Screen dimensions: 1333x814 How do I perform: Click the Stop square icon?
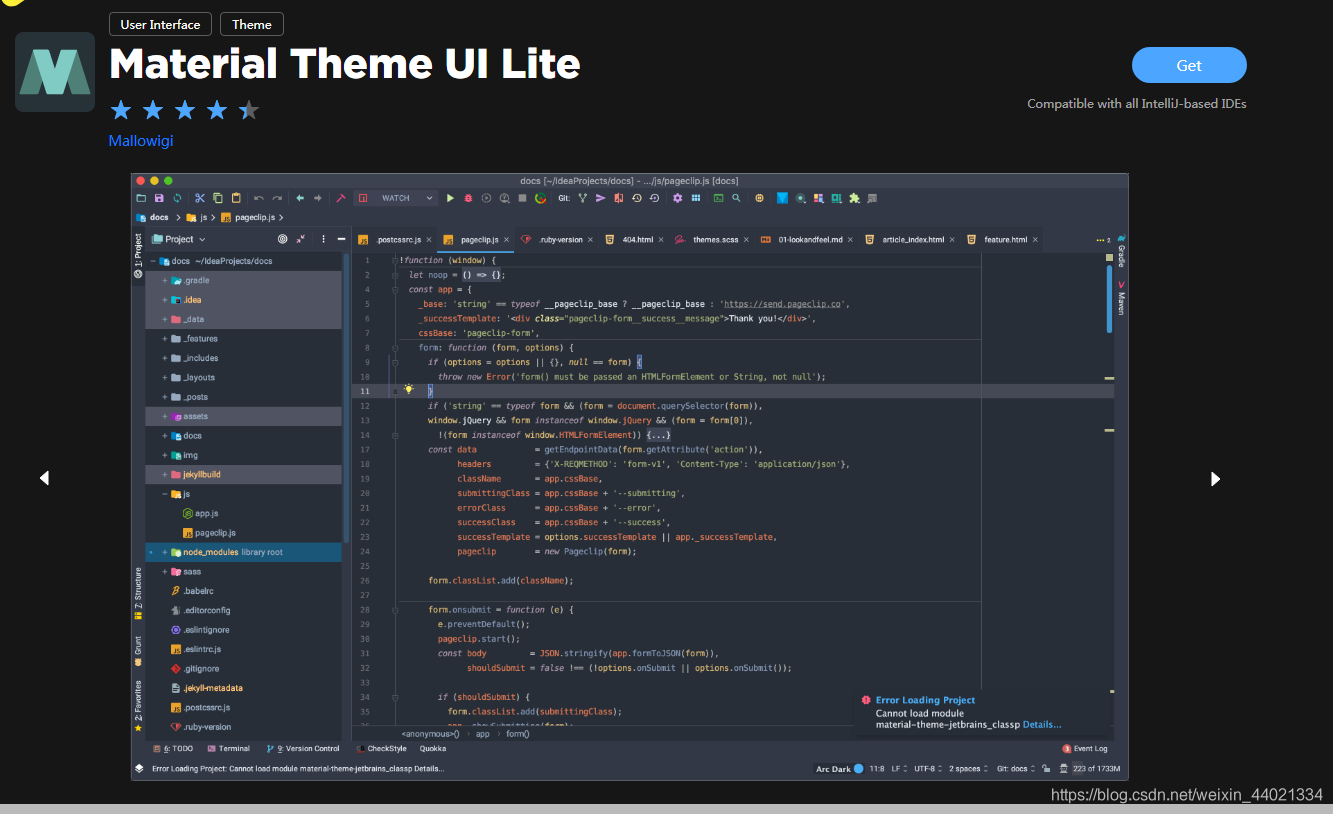point(522,198)
